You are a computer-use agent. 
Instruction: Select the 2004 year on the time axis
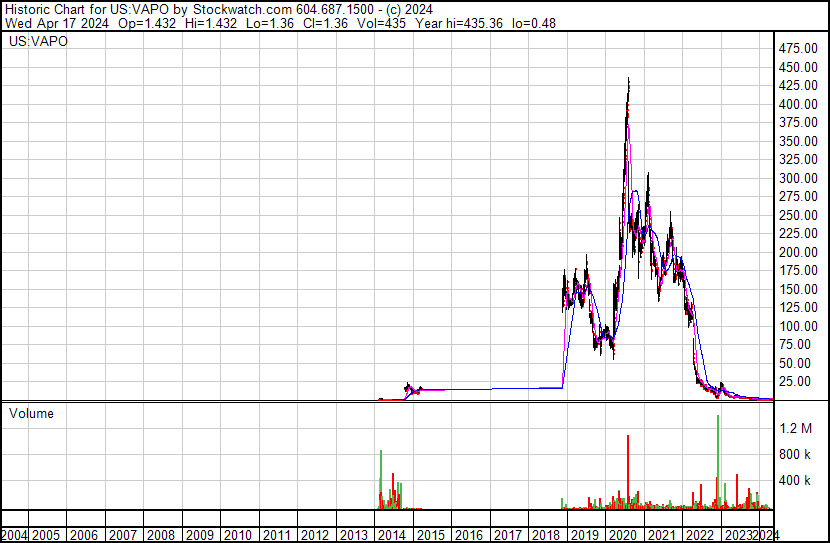(x=16, y=535)
